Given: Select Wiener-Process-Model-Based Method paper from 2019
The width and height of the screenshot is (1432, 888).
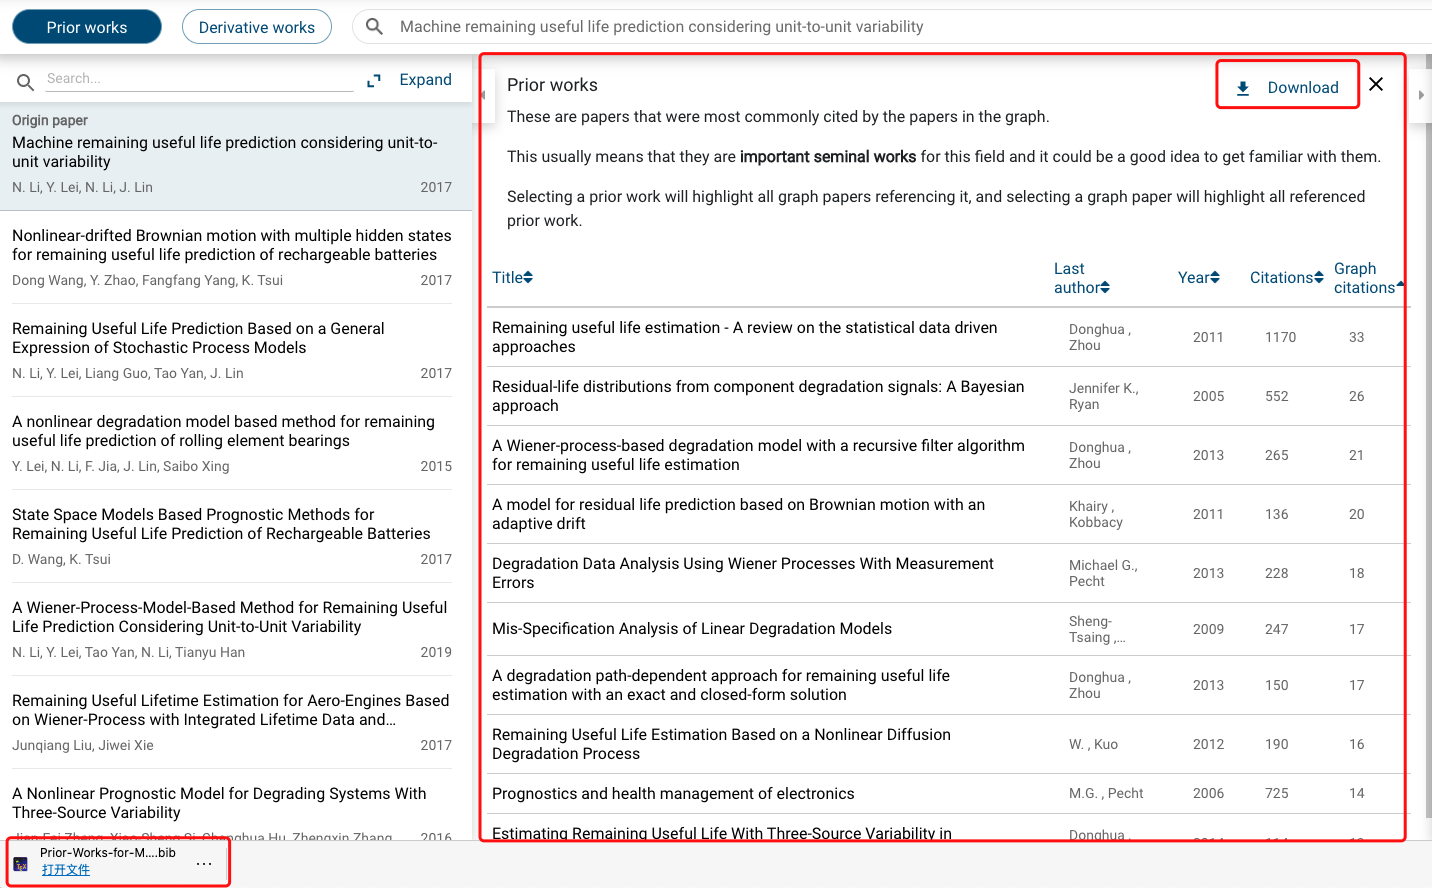Looking at the screenshot, I should [x=232, y=630].
